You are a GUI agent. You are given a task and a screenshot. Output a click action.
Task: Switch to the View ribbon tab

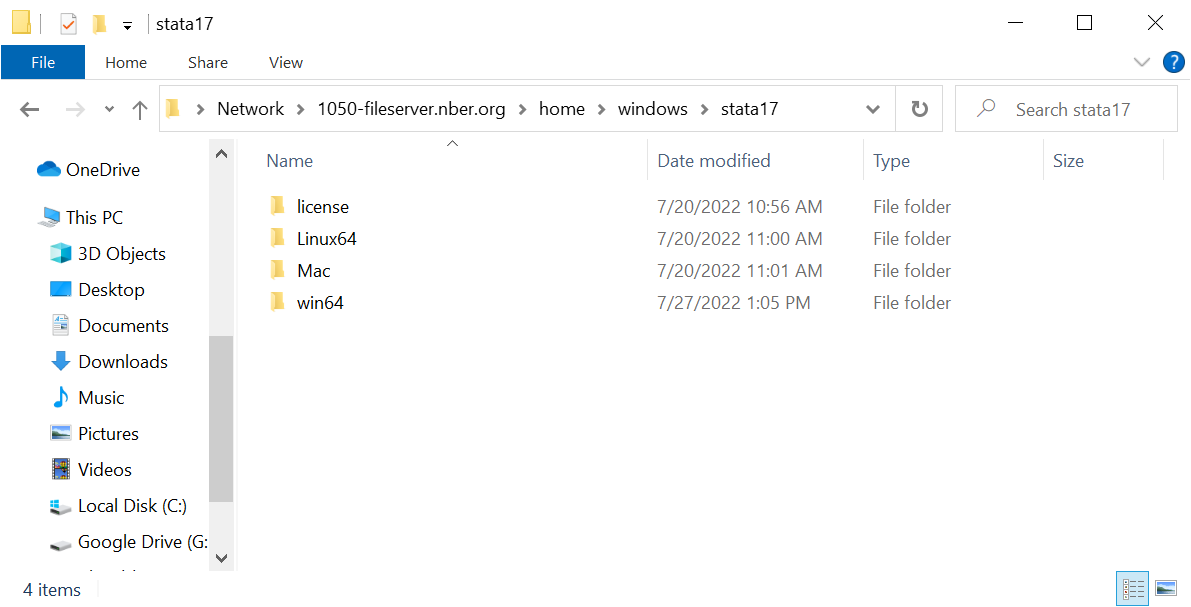point(285,62)
